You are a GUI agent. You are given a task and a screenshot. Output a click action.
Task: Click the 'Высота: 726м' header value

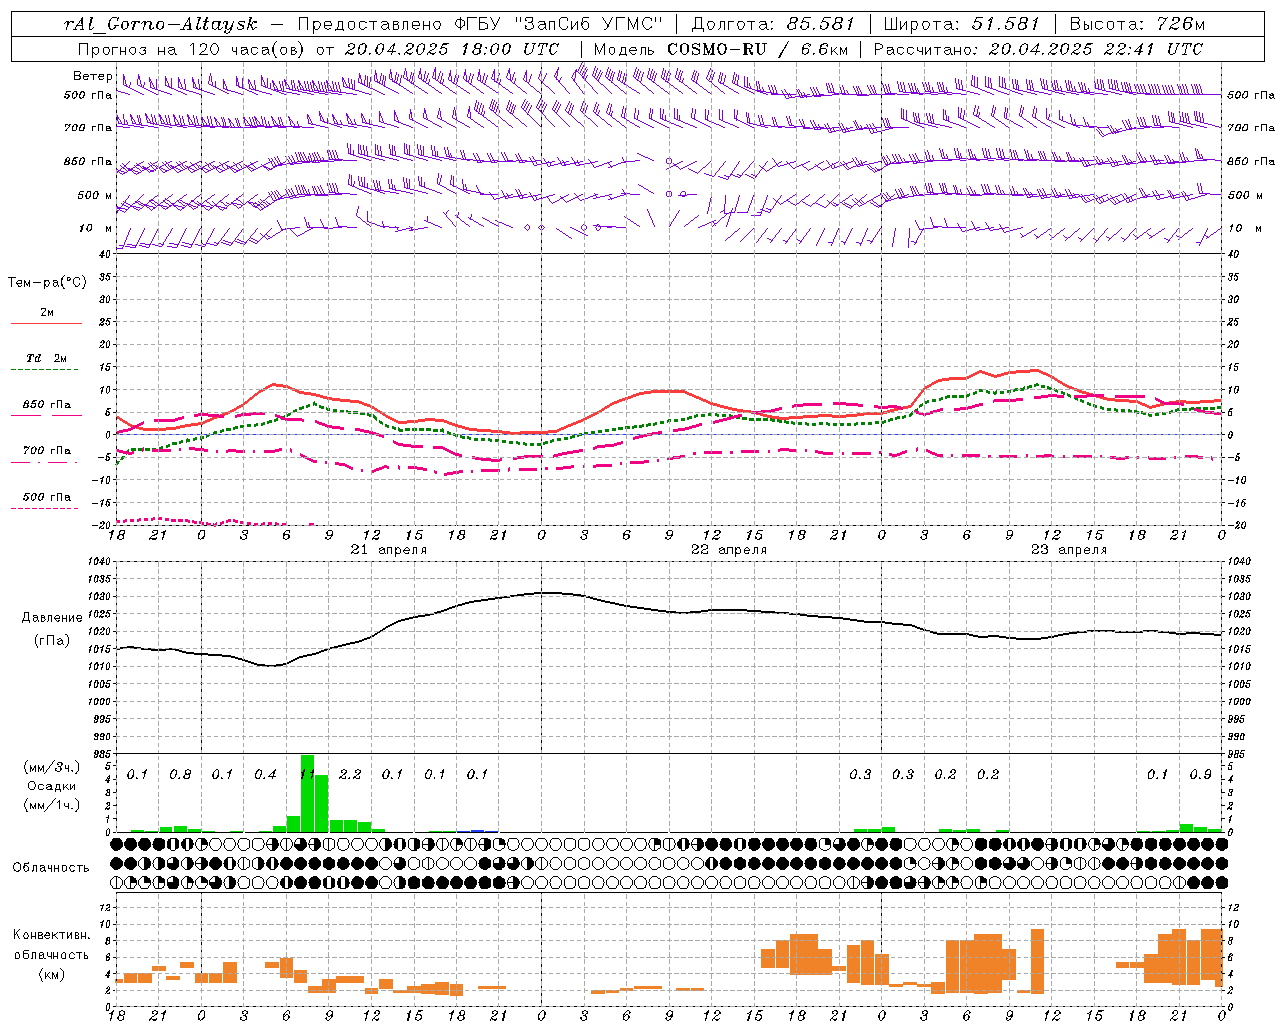point(1137,24)
